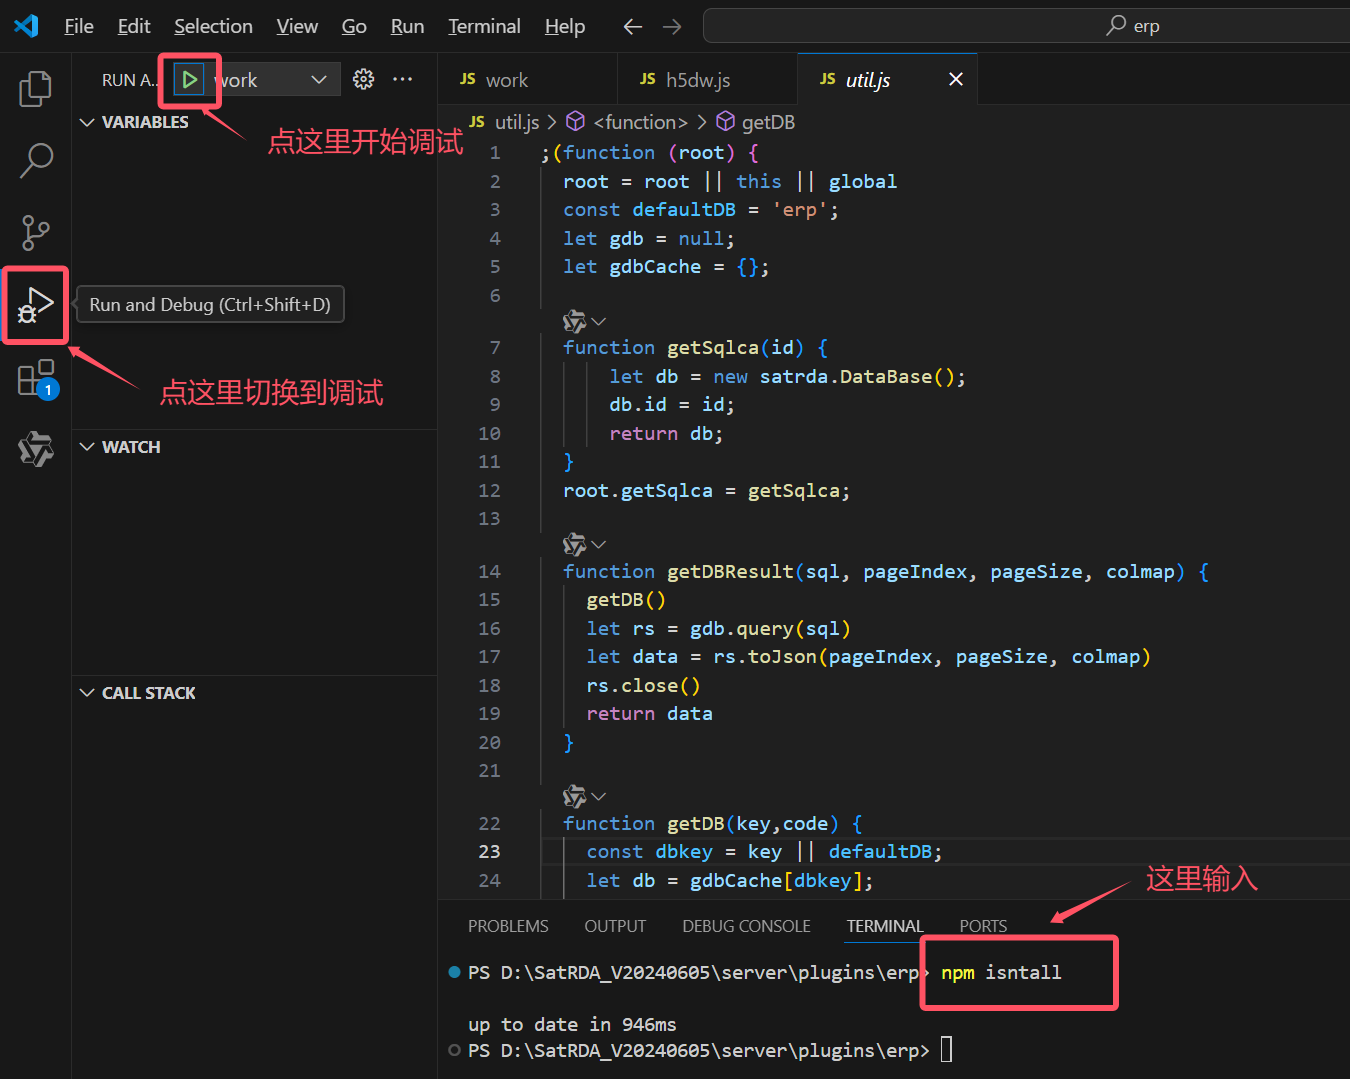Open the Search view in activity bar
Screen dimensions: 1350x1079
36,160
